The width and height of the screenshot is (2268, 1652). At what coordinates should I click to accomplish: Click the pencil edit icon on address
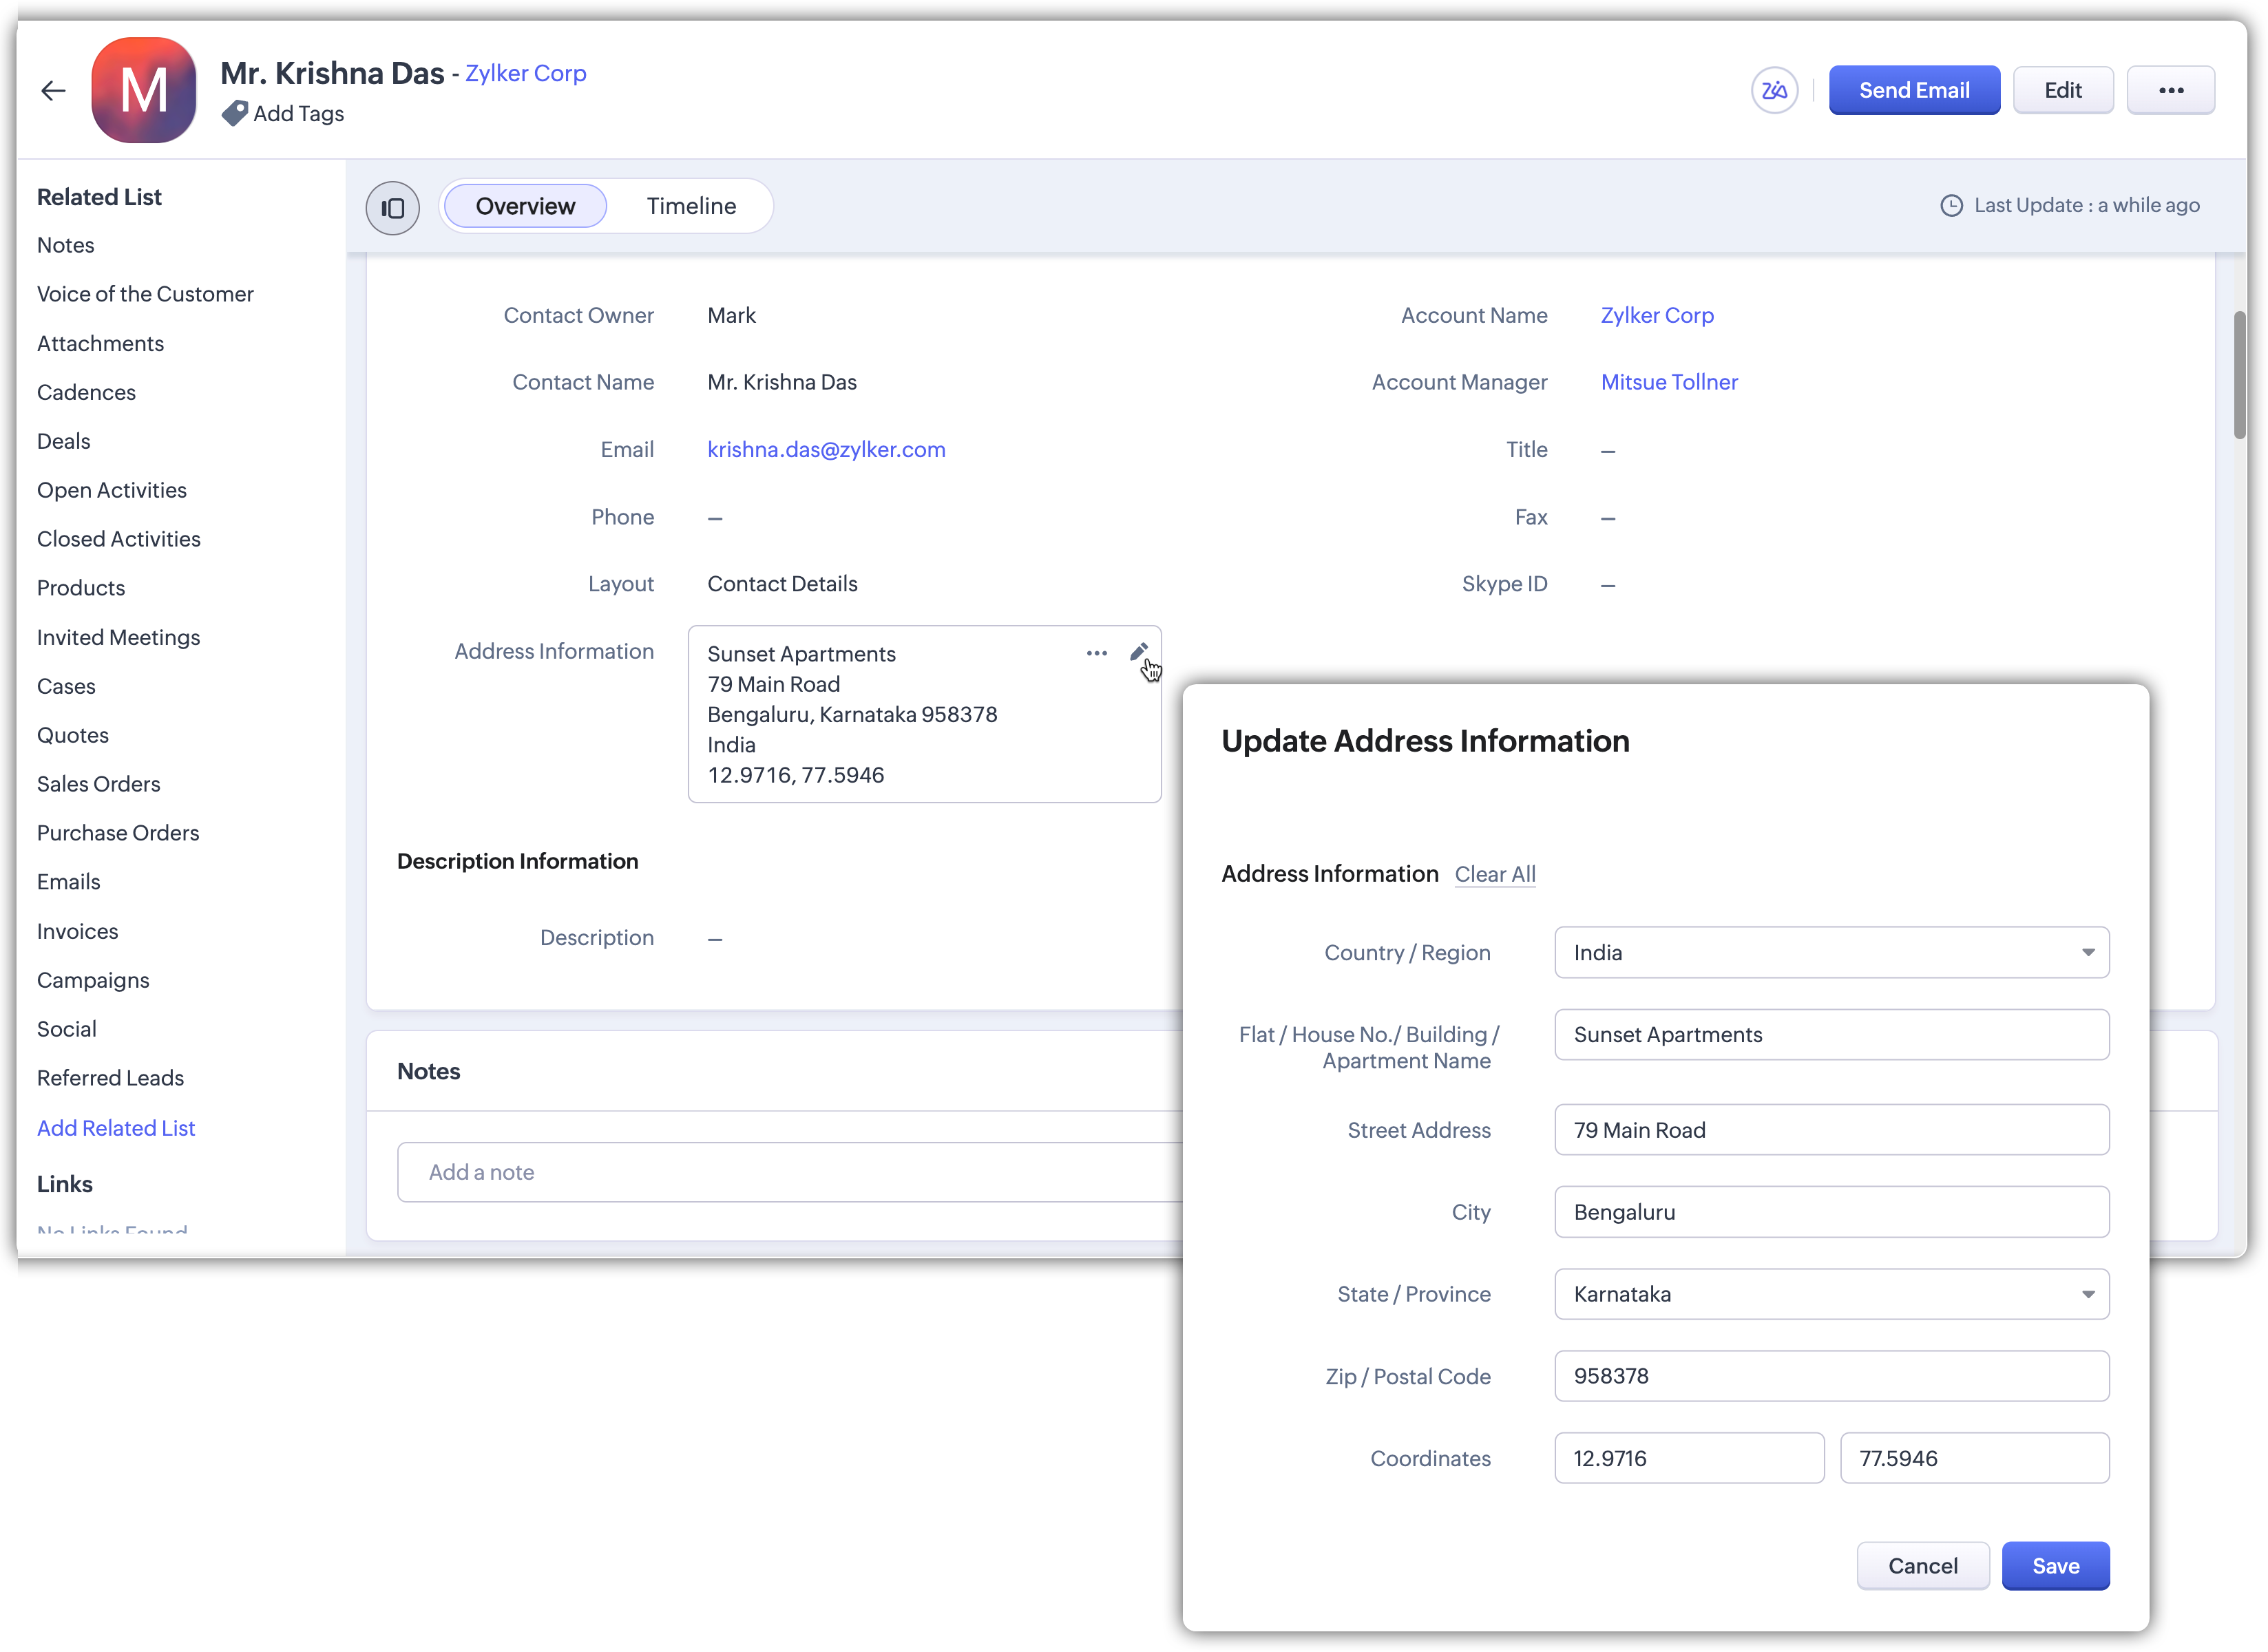pyautogui.click(x=1138, y=652)
